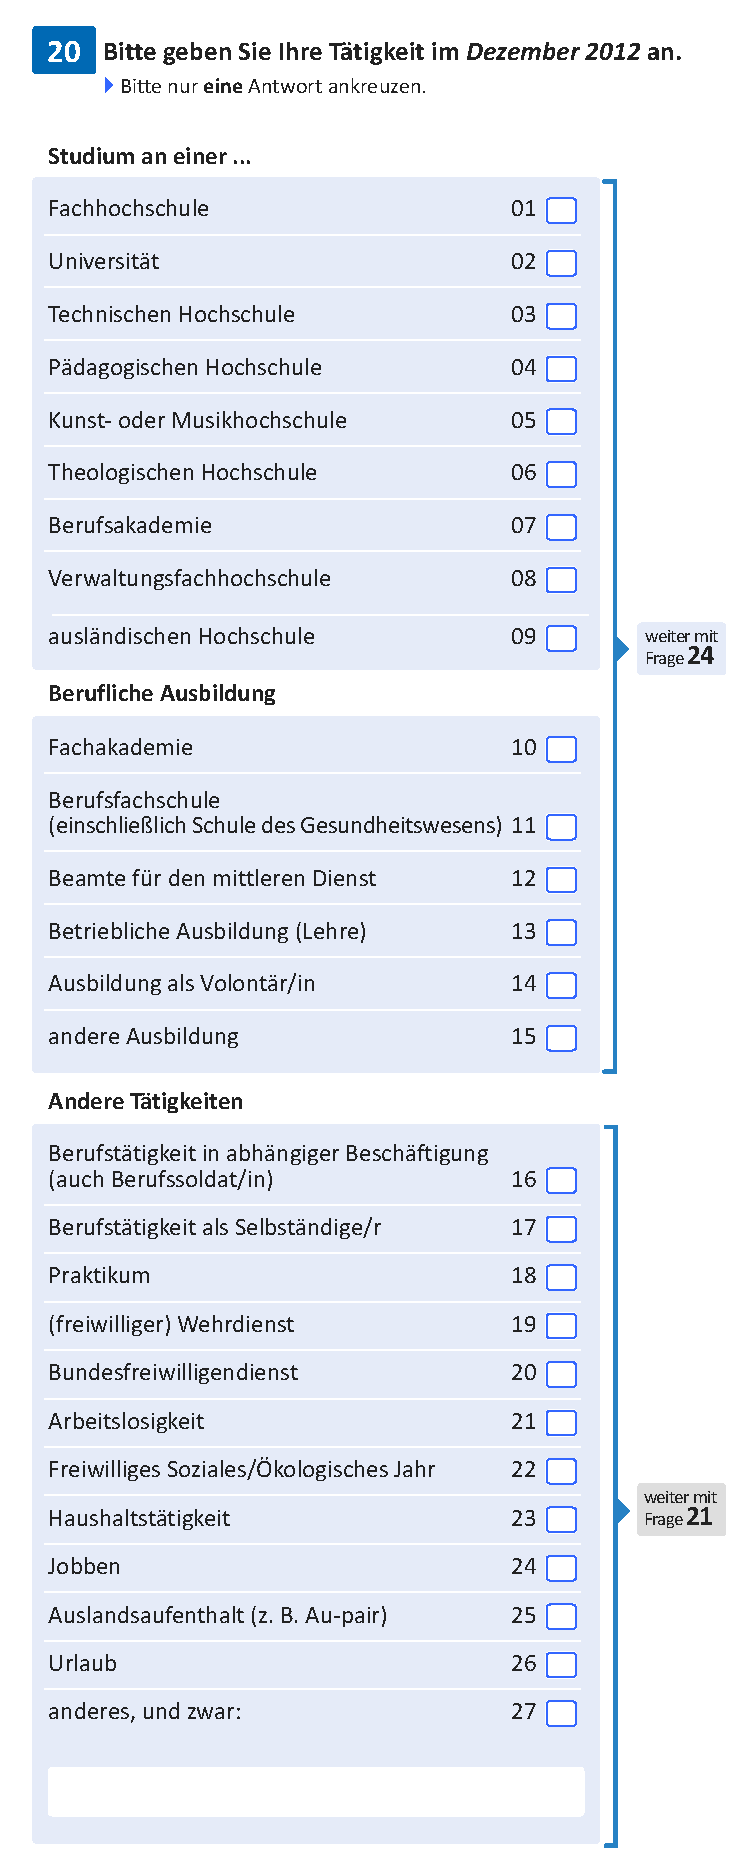
Task: Tick the Praktikum checkbox 18
Action: point(562,1277)
